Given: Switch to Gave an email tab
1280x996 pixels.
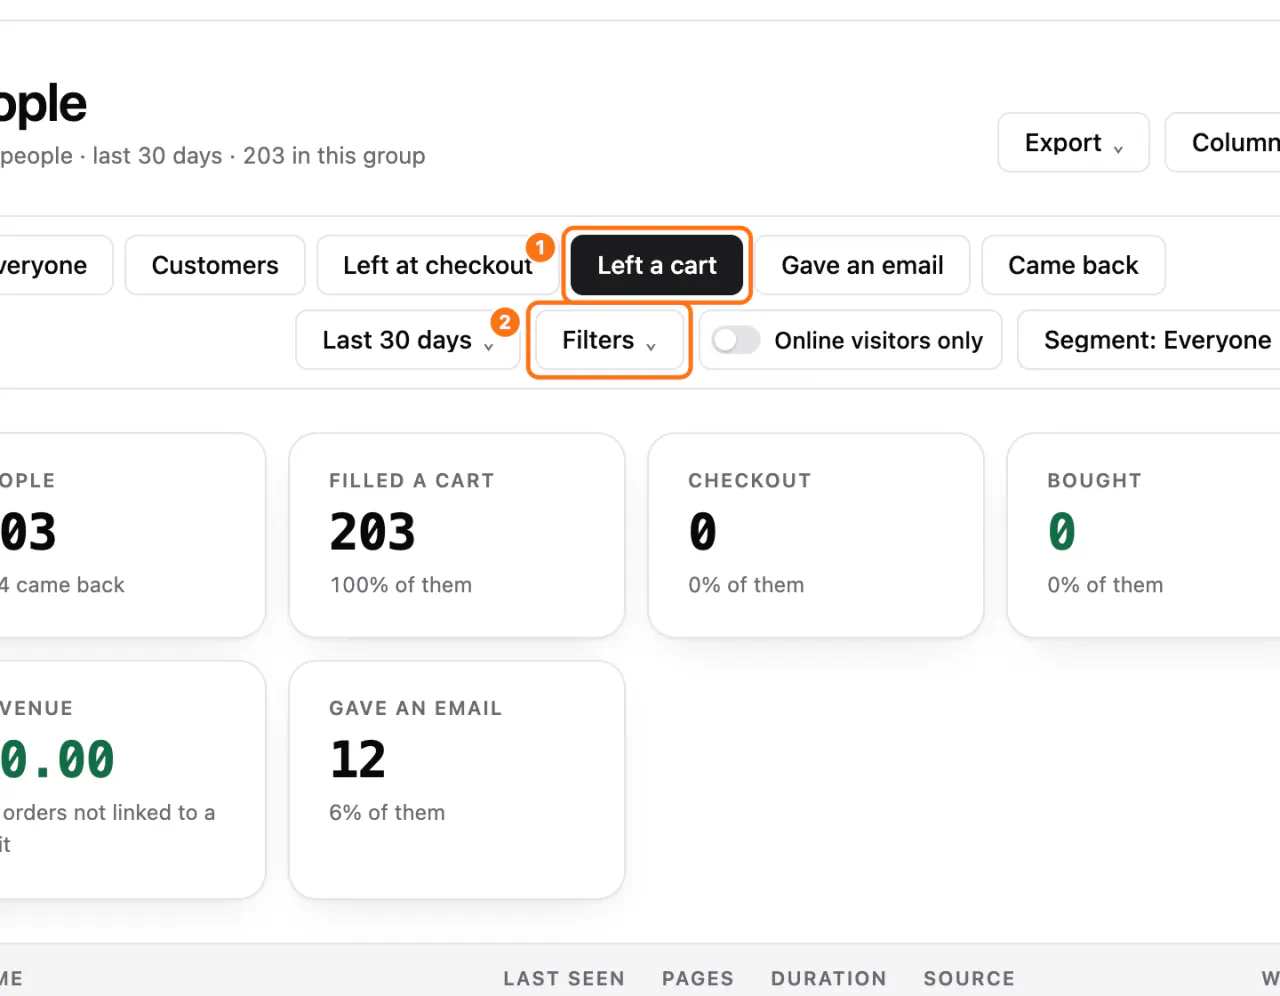Looking at the screenshot, I should coord(862,265).
